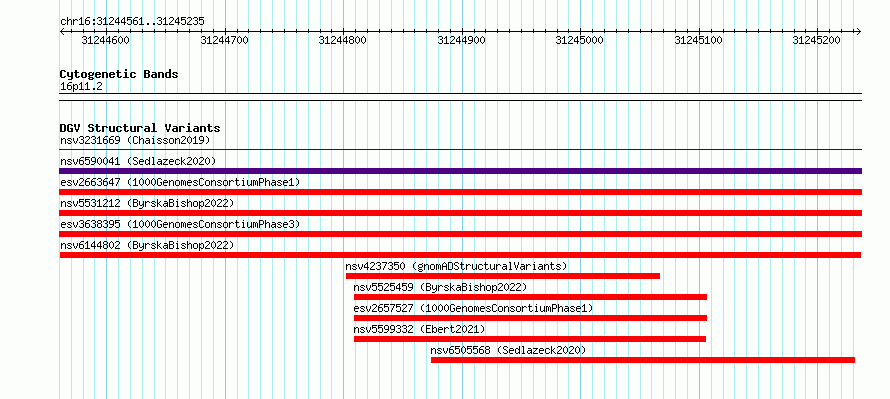
Task: Click the 16p11.2 band label
Action: coord(81,87)
